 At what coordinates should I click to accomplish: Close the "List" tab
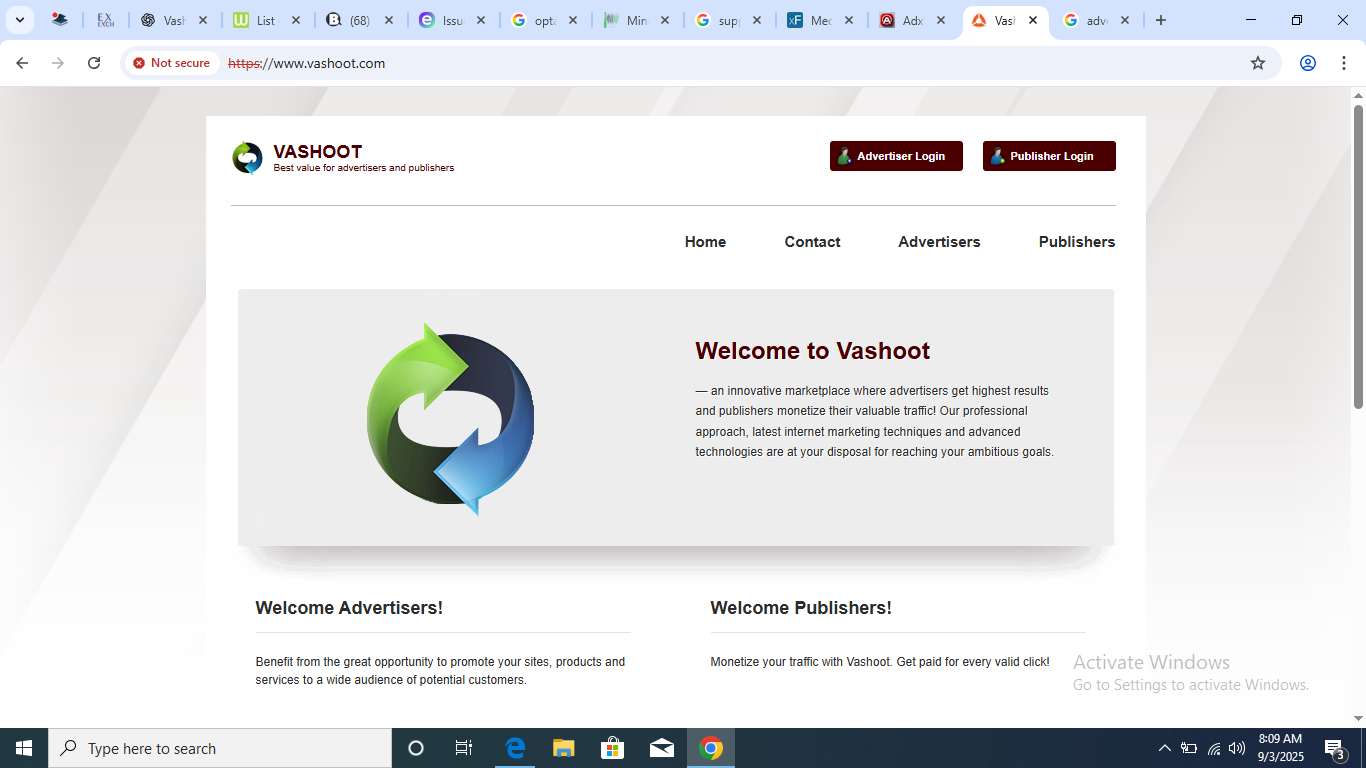[x=296, y=20]
